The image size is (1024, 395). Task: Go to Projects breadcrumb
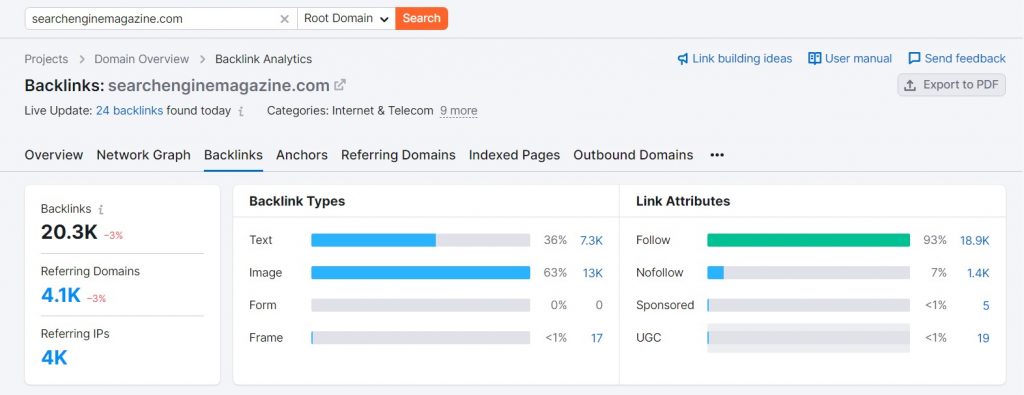coord(46,59)
